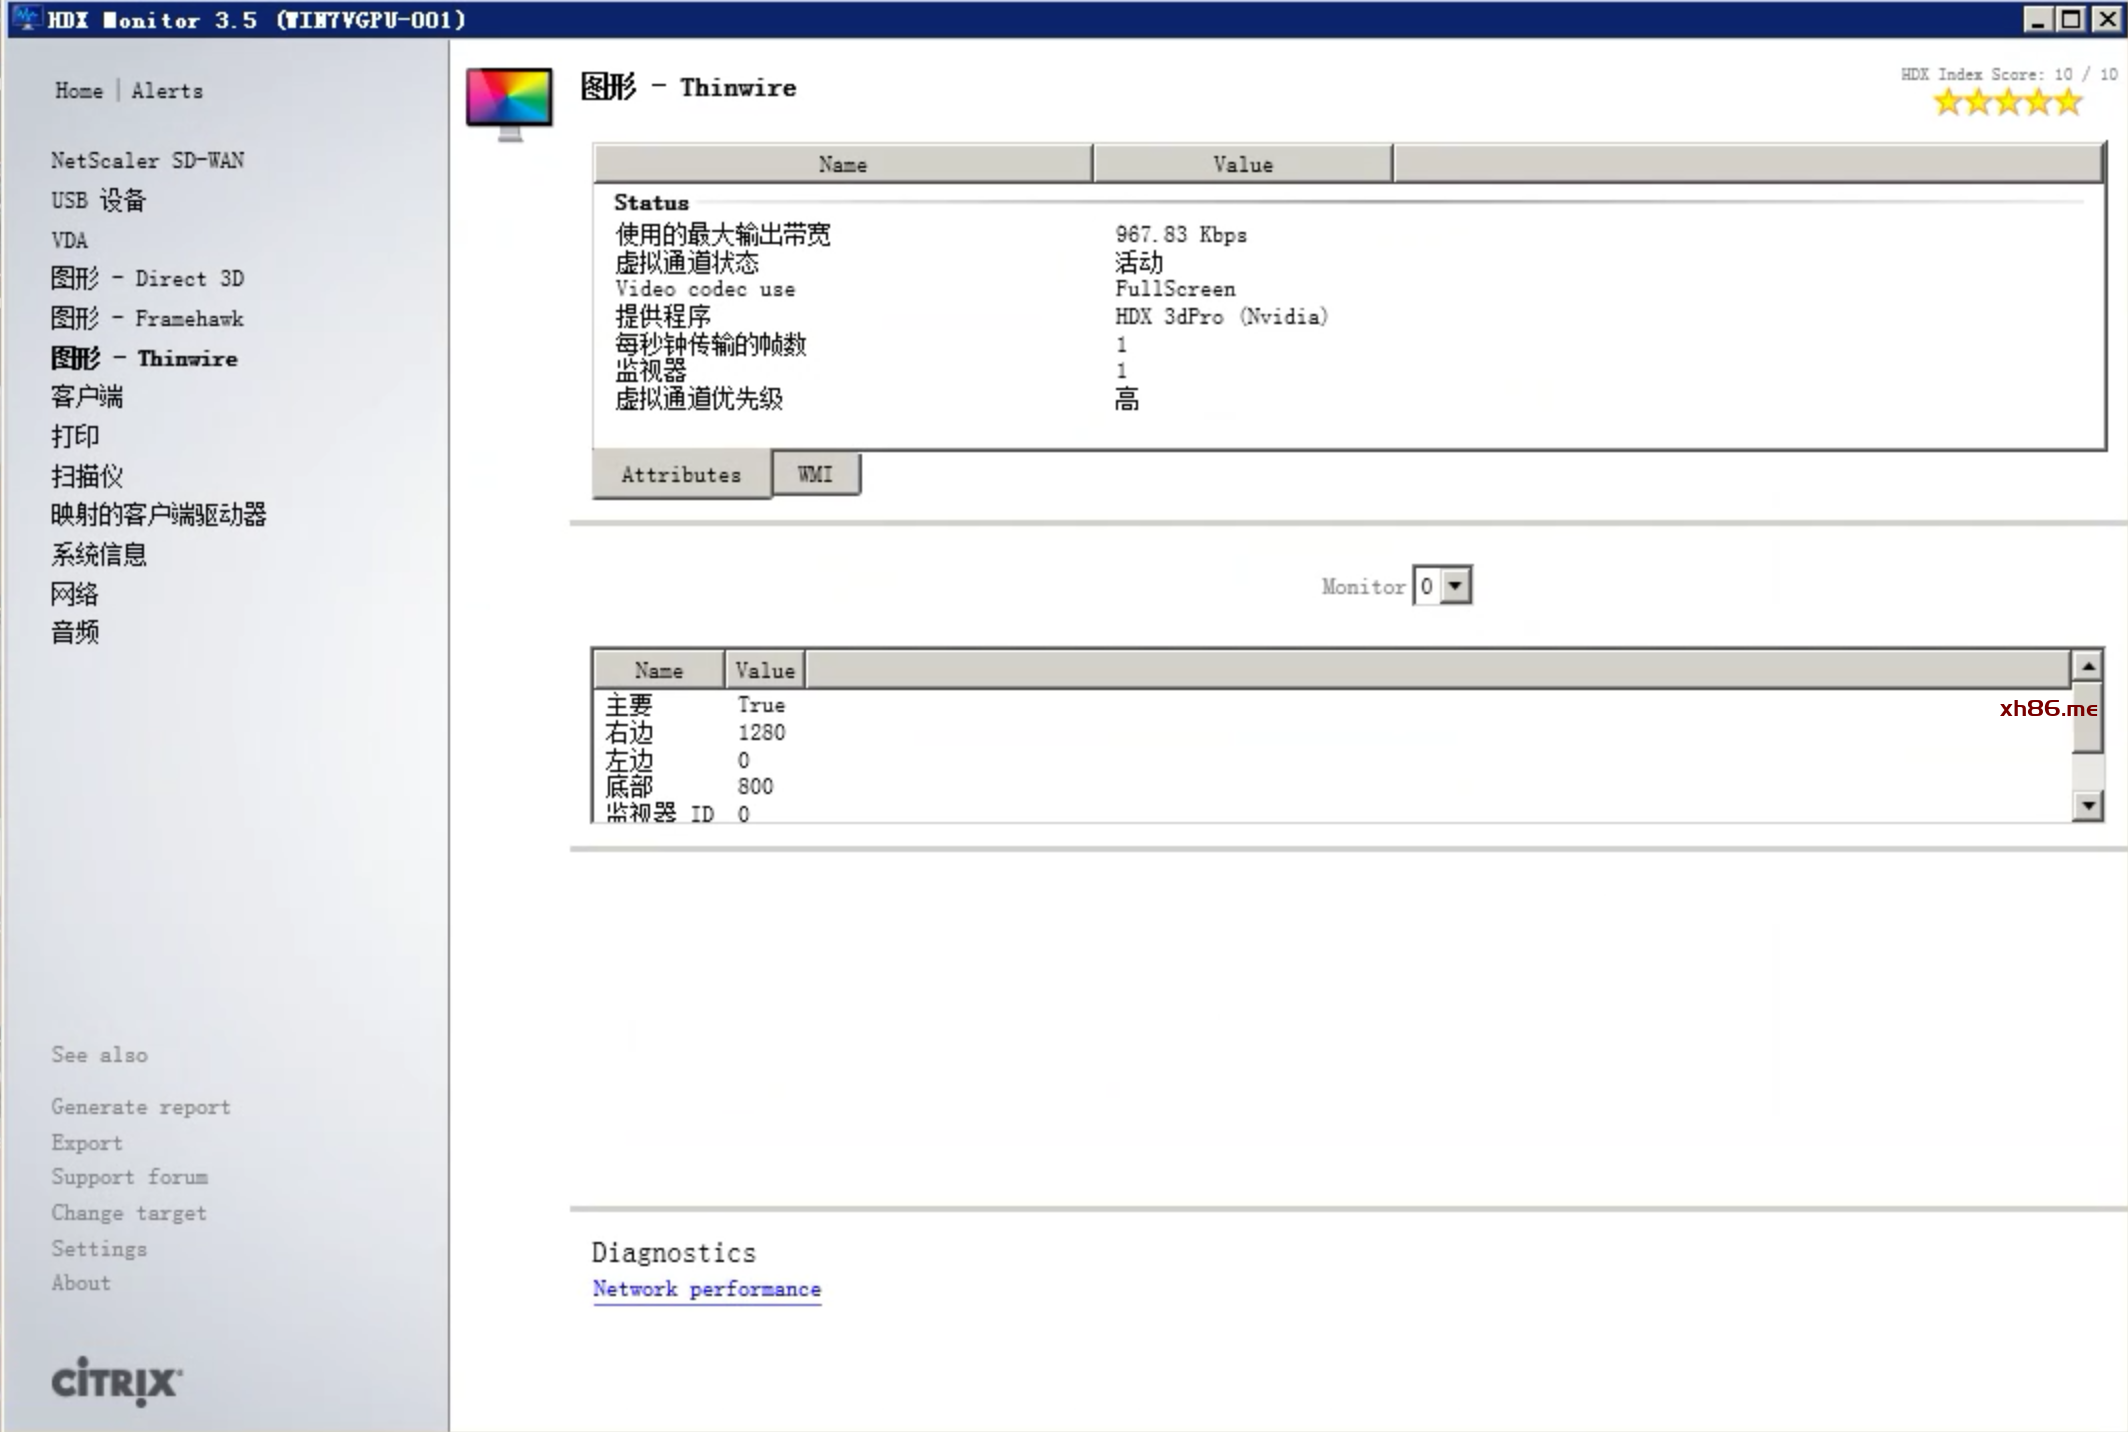Click the Video codec use row label
The width and height of the screenshot is (2128, 1432).
point(705,289)
